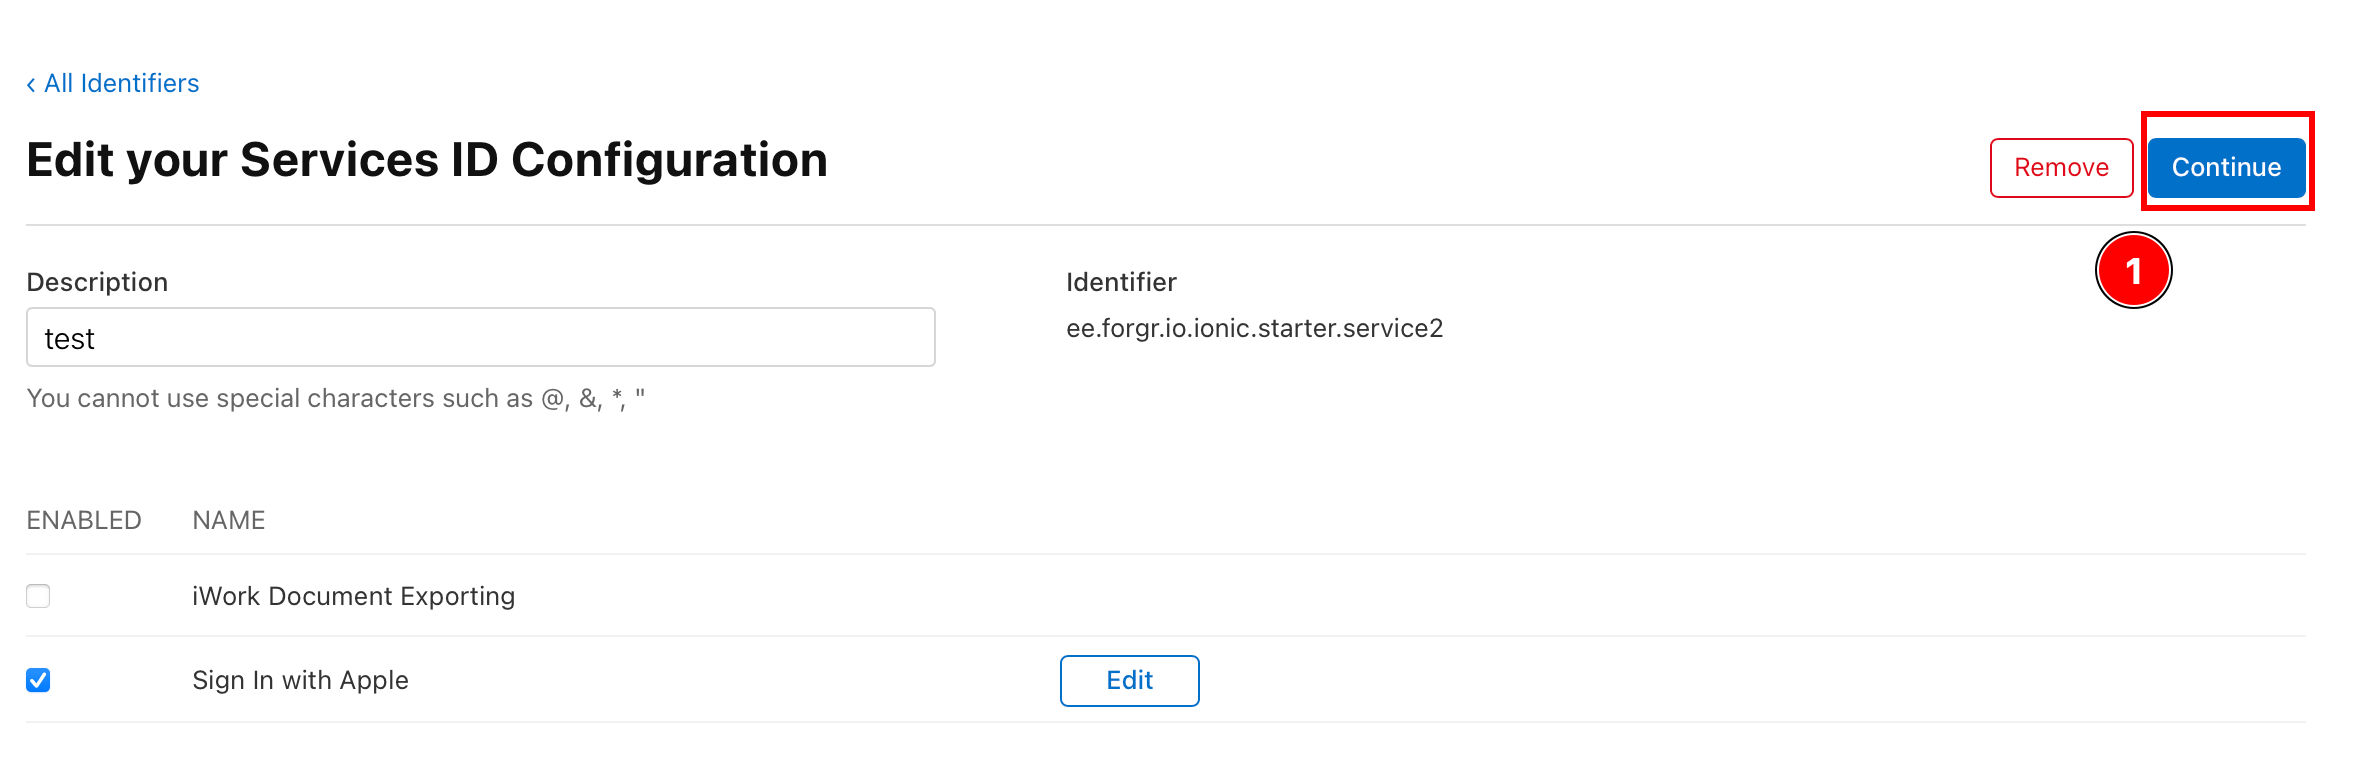2366x776 pixels.
Task: Click the Description field label
Action: tap(97, 282)
